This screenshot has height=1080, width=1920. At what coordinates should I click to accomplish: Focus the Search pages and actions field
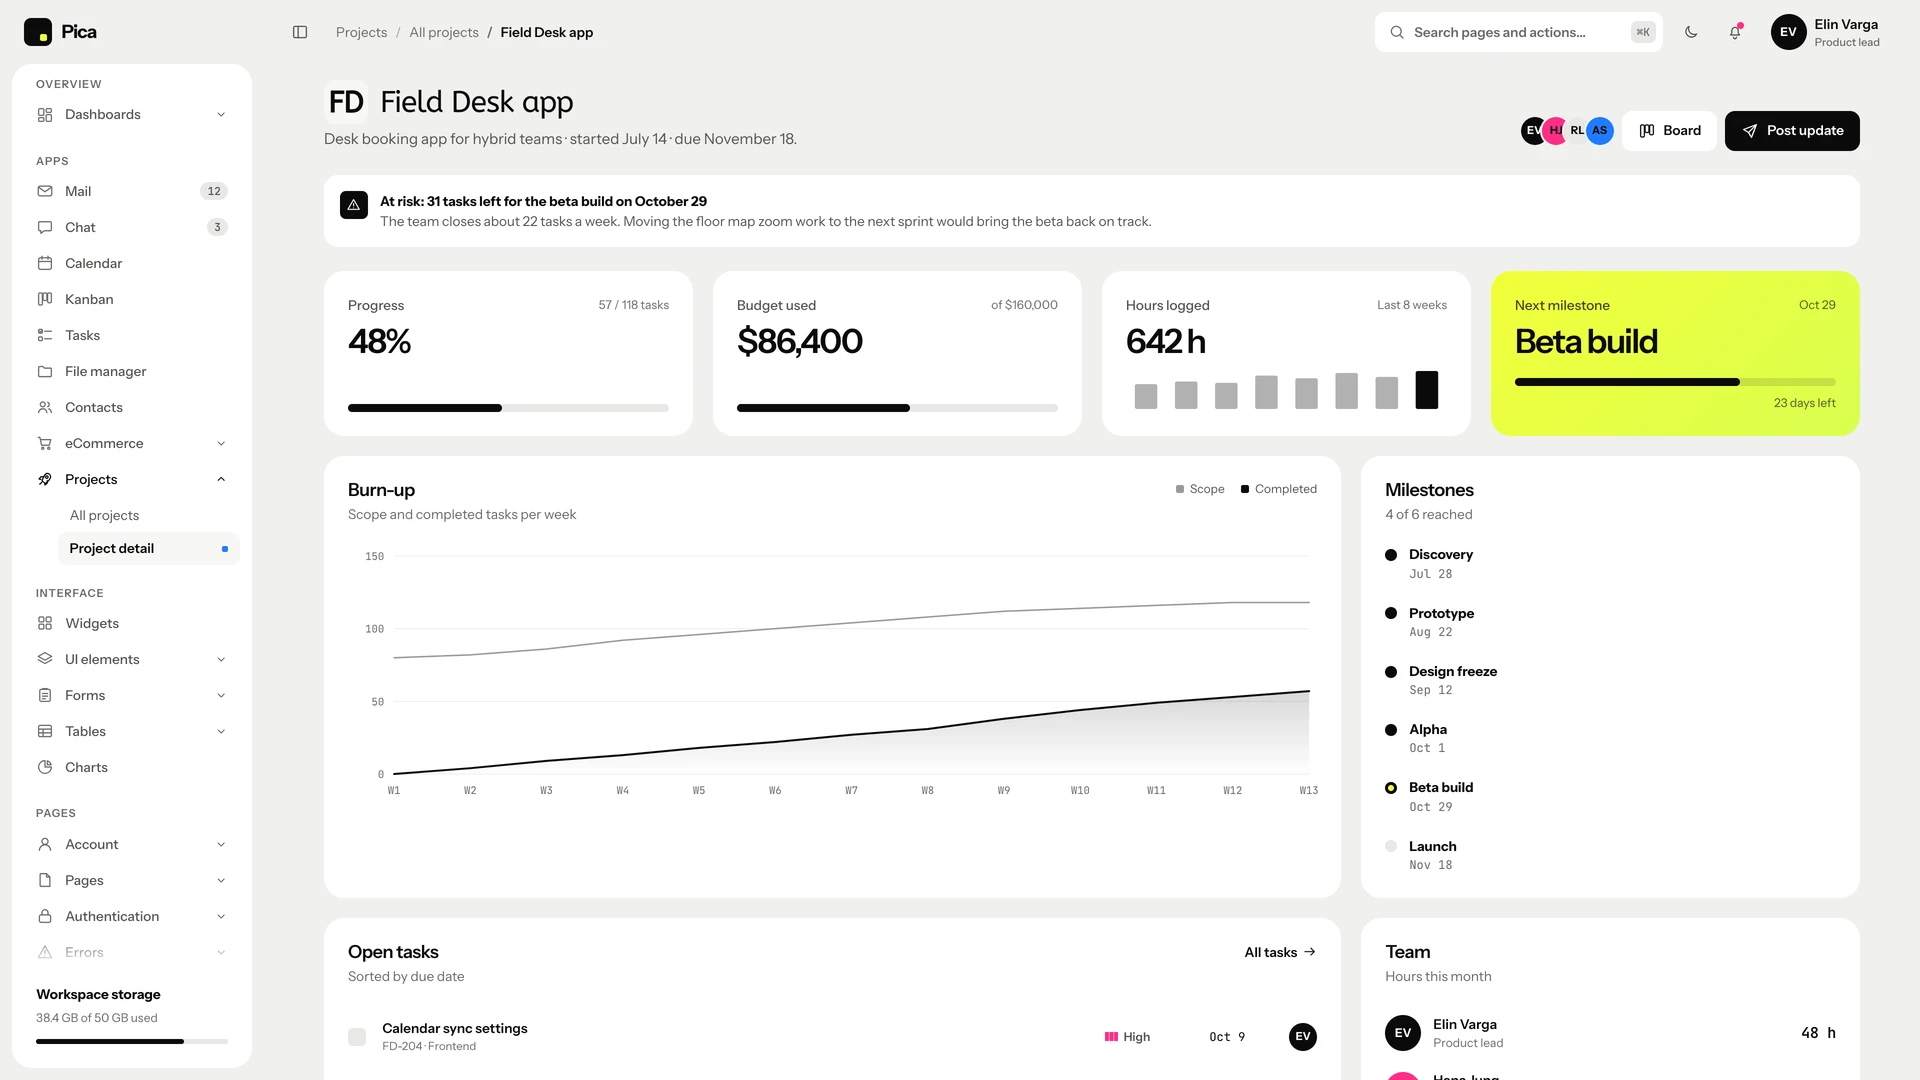(1518, 32)
